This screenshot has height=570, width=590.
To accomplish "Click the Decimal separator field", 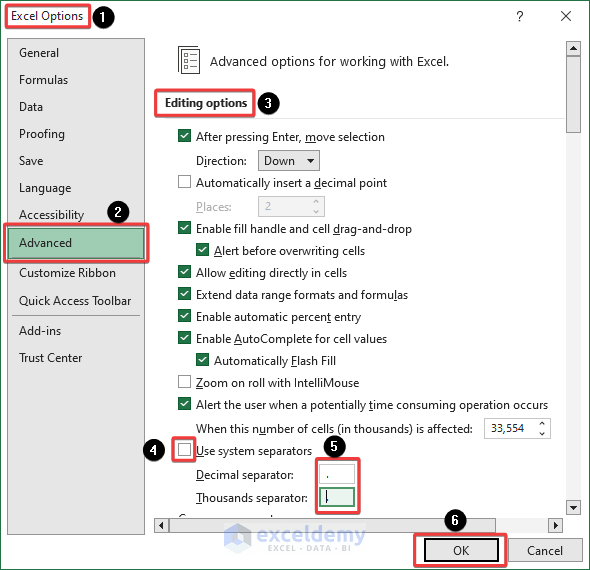I will 337,474.
